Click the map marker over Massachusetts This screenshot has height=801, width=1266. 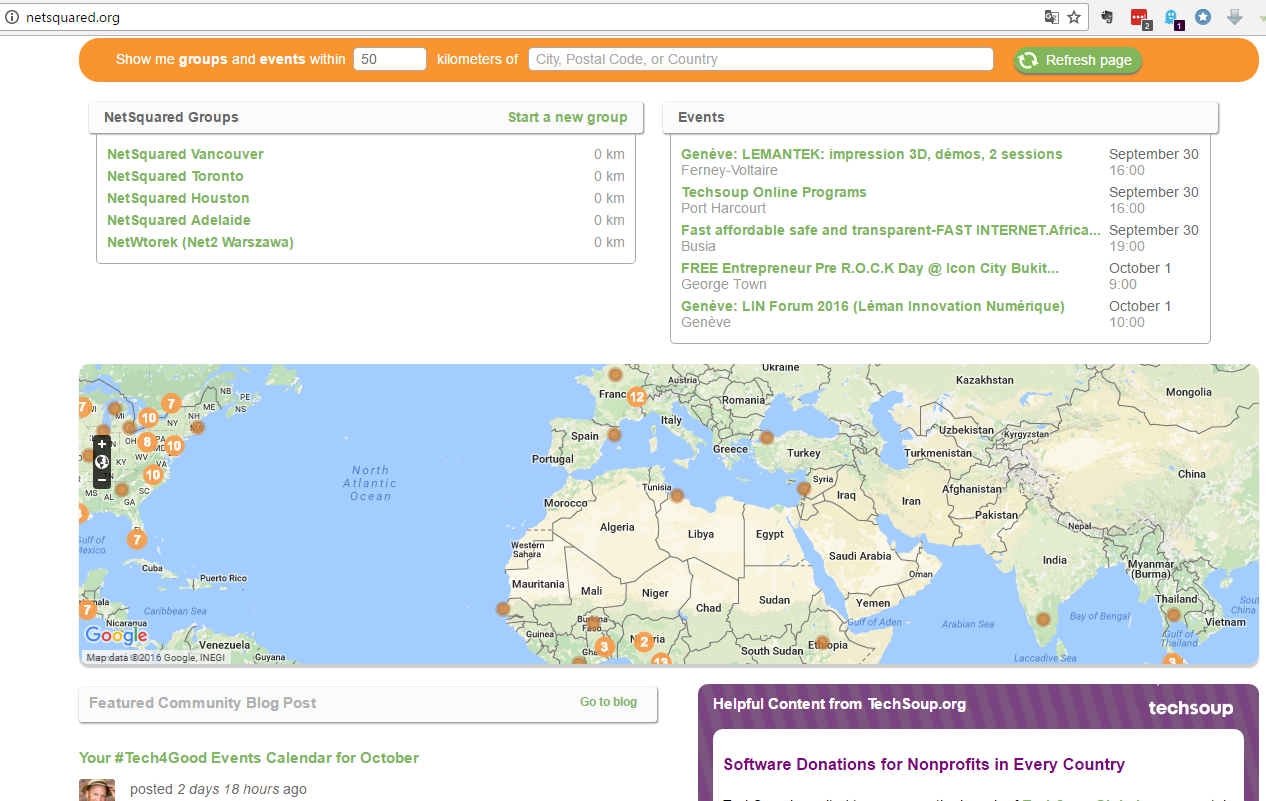coord(197,427)
